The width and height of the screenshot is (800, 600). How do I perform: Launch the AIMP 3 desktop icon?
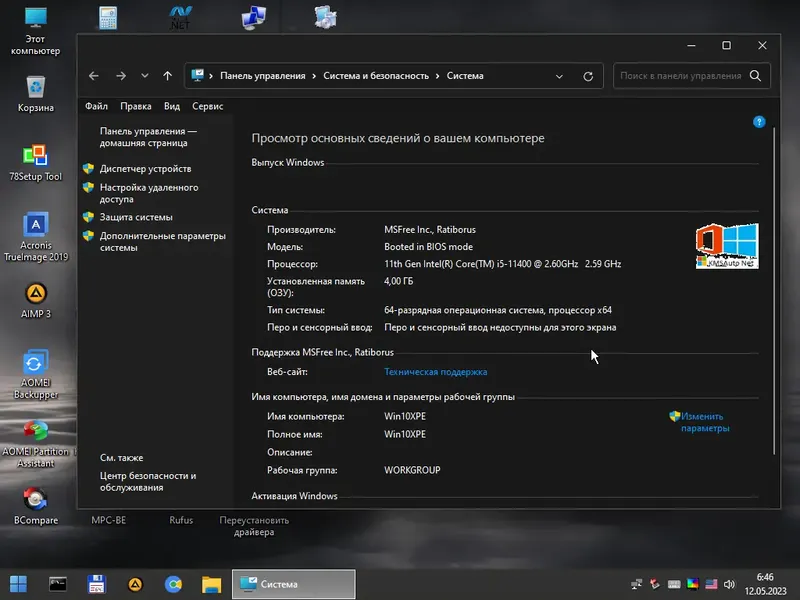pos(35,301)
